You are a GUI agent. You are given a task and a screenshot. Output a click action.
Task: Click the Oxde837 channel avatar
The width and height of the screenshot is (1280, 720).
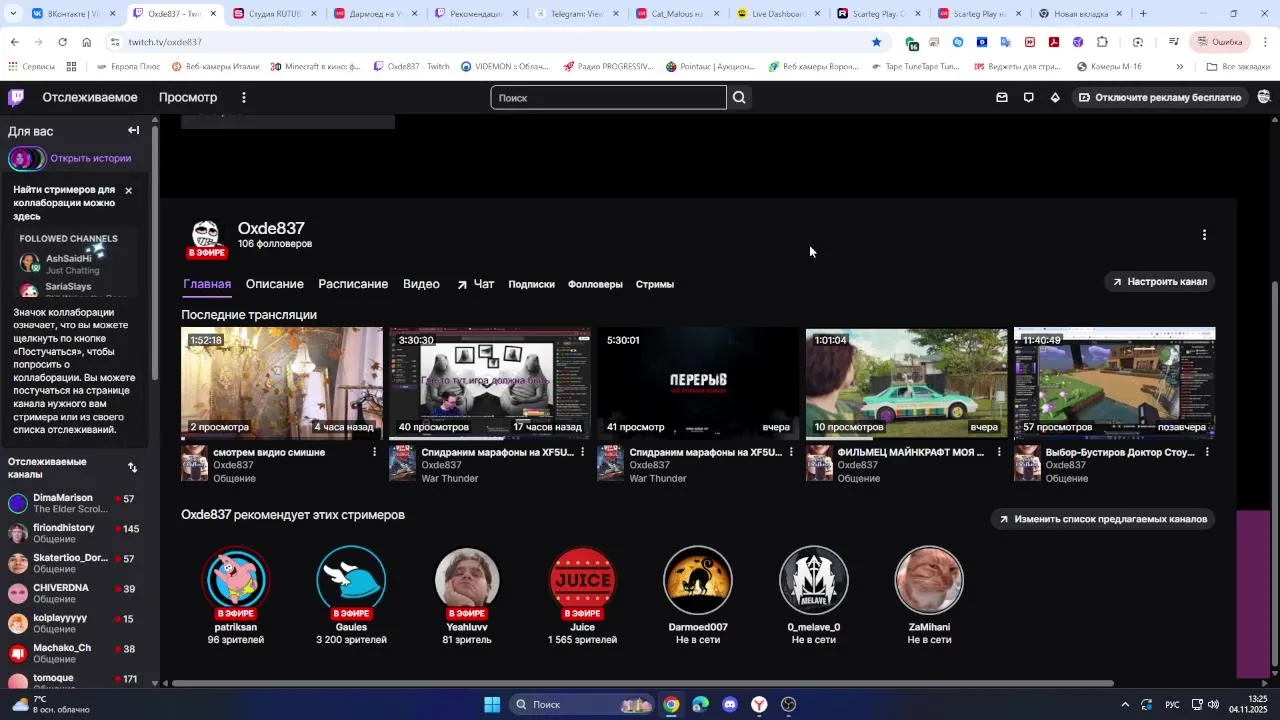(x=206, y=240)
